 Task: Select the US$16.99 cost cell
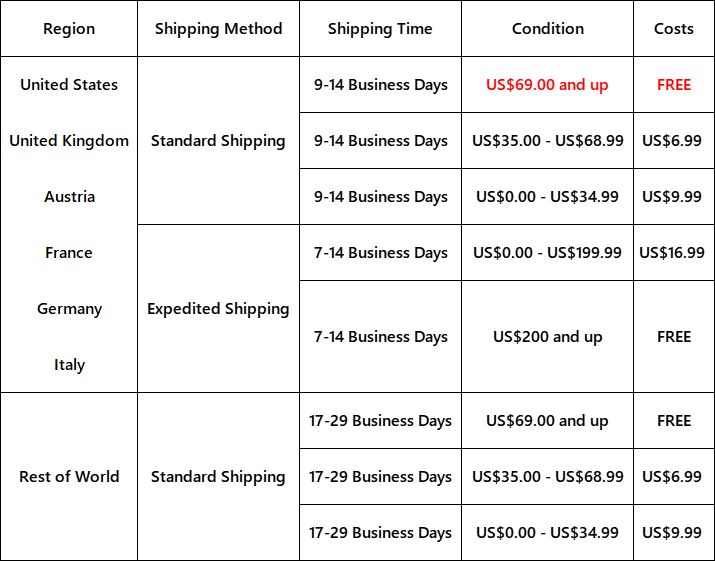(x=673, y=253)
